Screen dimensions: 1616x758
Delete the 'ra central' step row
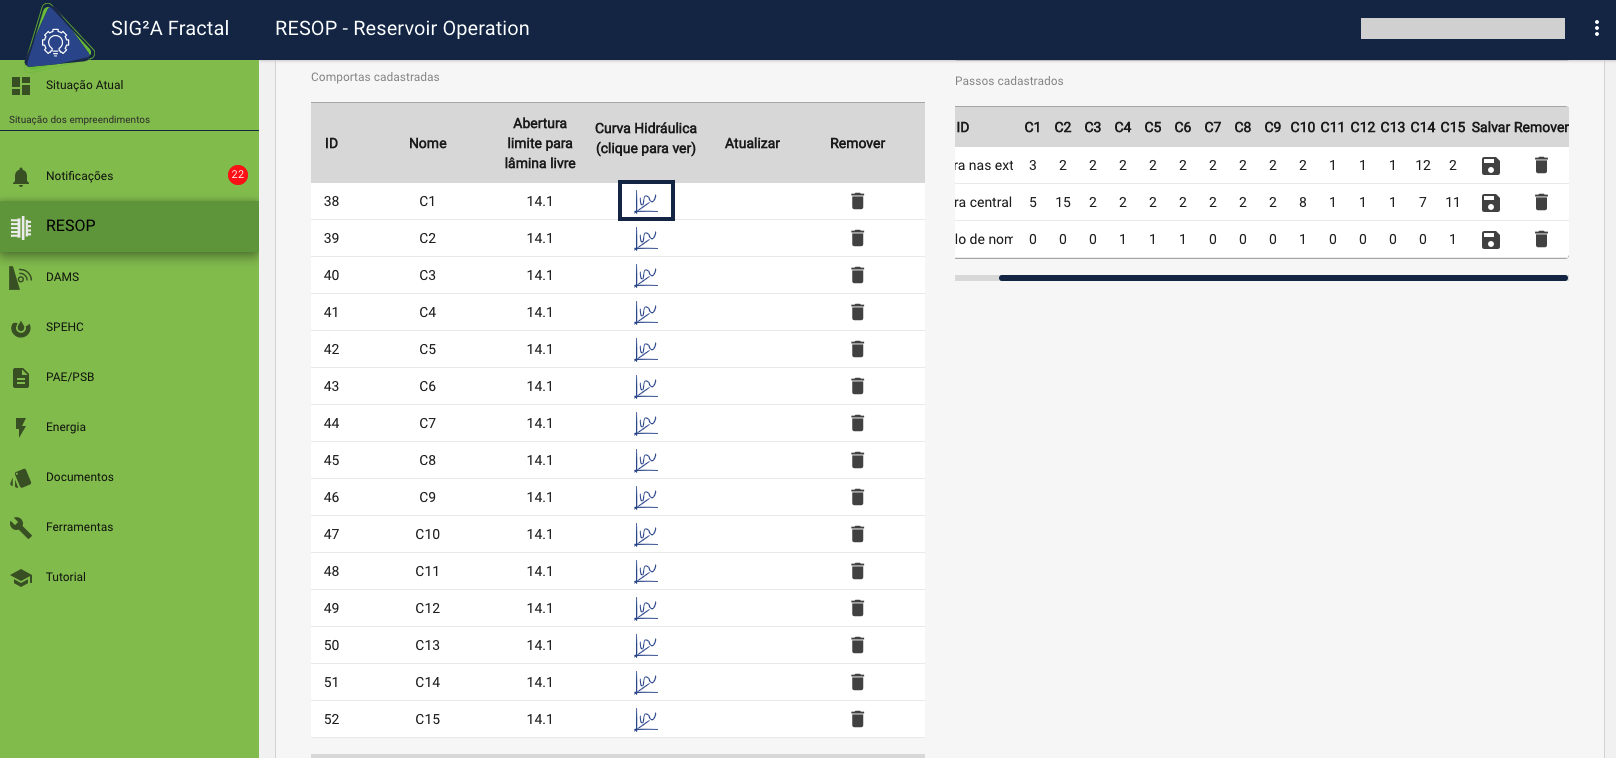point(1541,202)
